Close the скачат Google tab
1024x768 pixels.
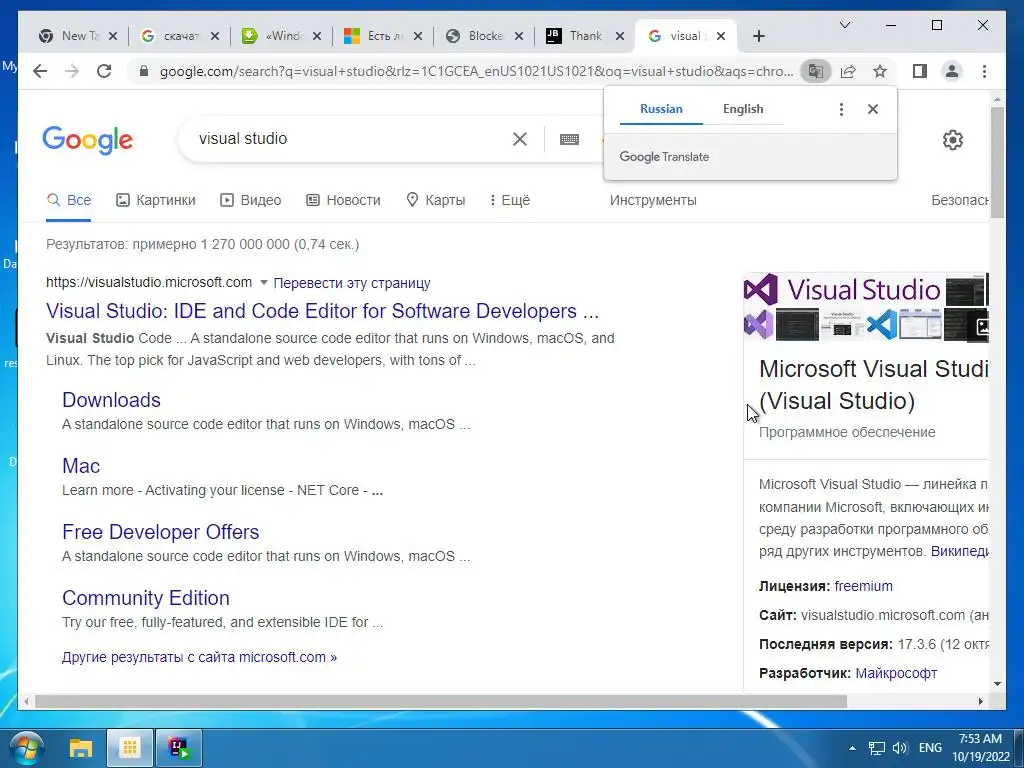click(215, 36)
